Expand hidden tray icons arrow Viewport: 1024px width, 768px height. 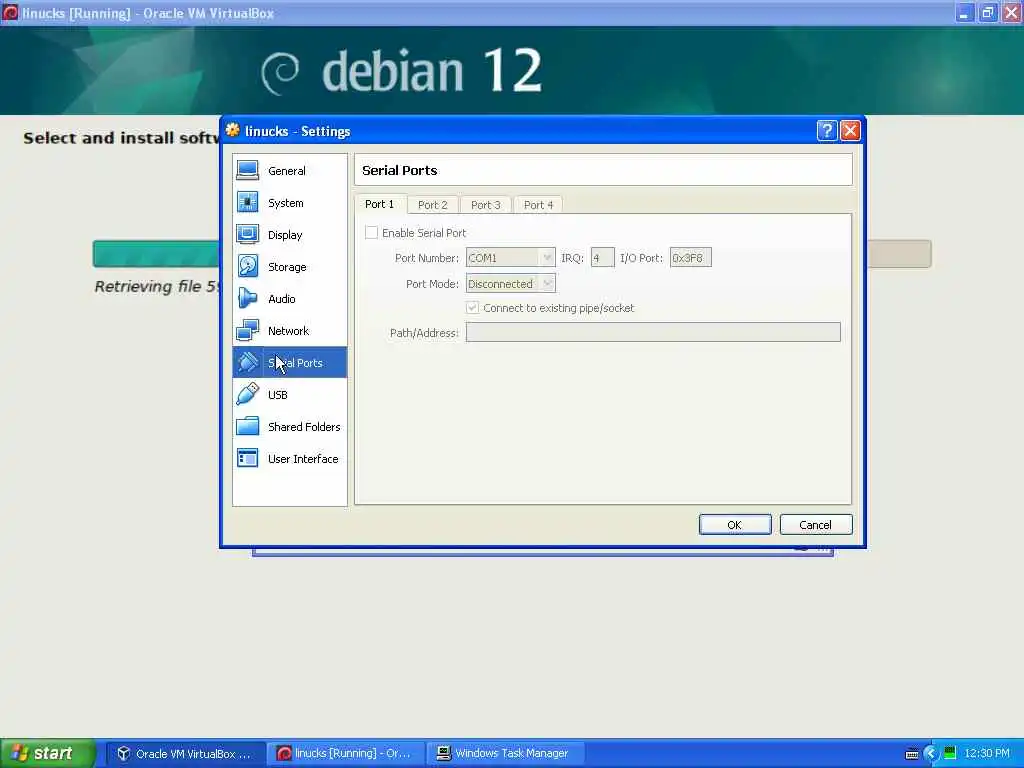pos(931,754)
